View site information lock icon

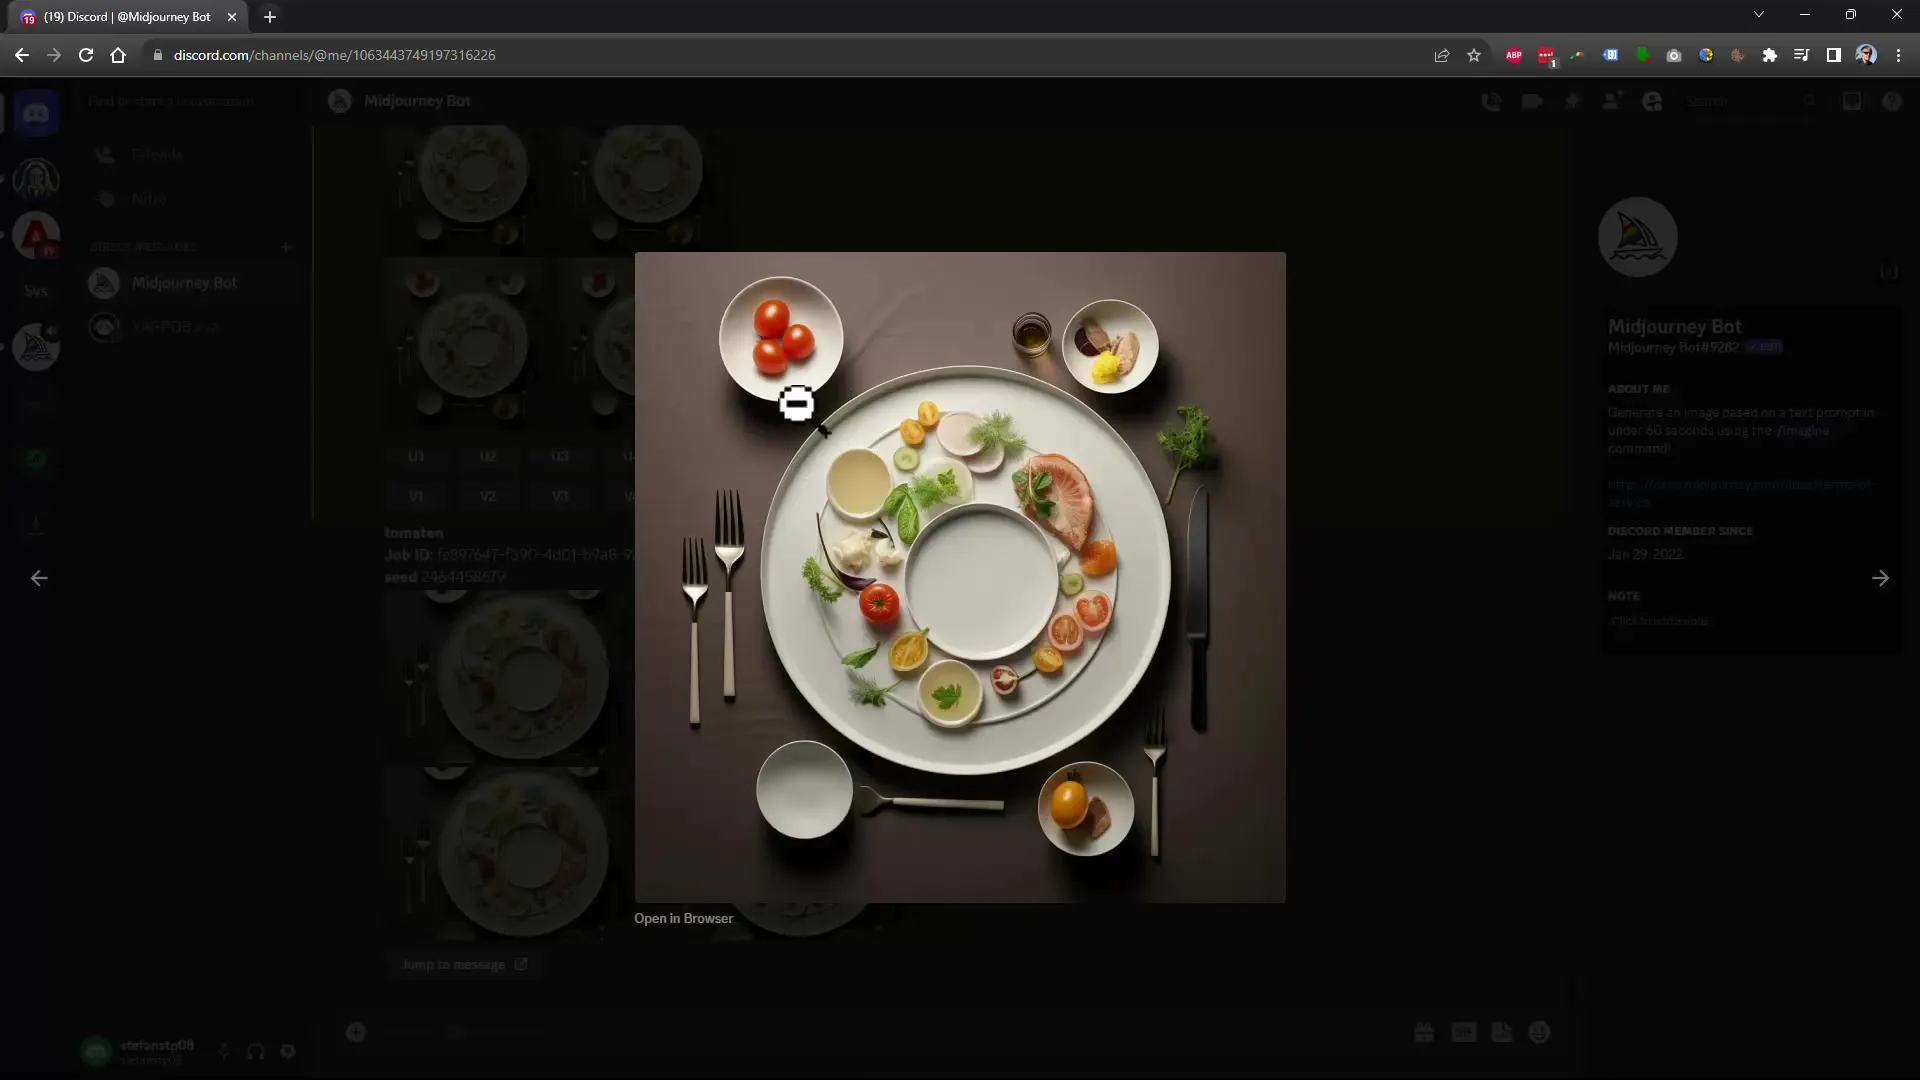point(157,55)
